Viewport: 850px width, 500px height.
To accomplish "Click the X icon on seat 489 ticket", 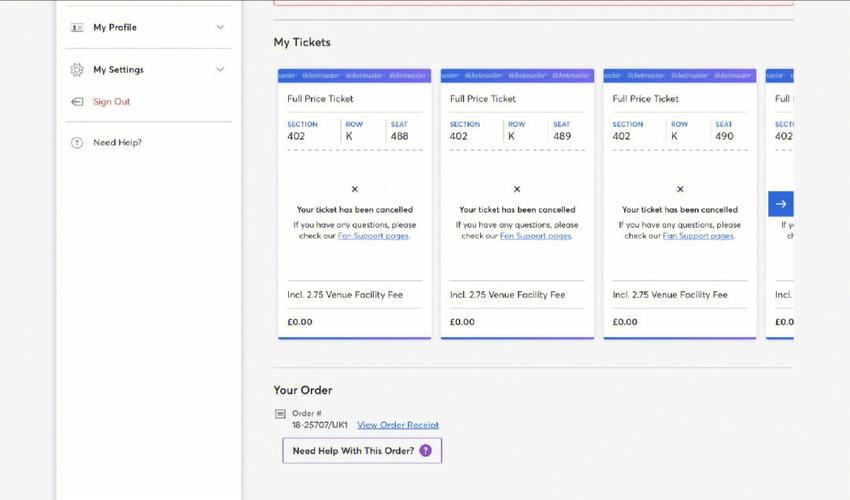I will (517, 189).
